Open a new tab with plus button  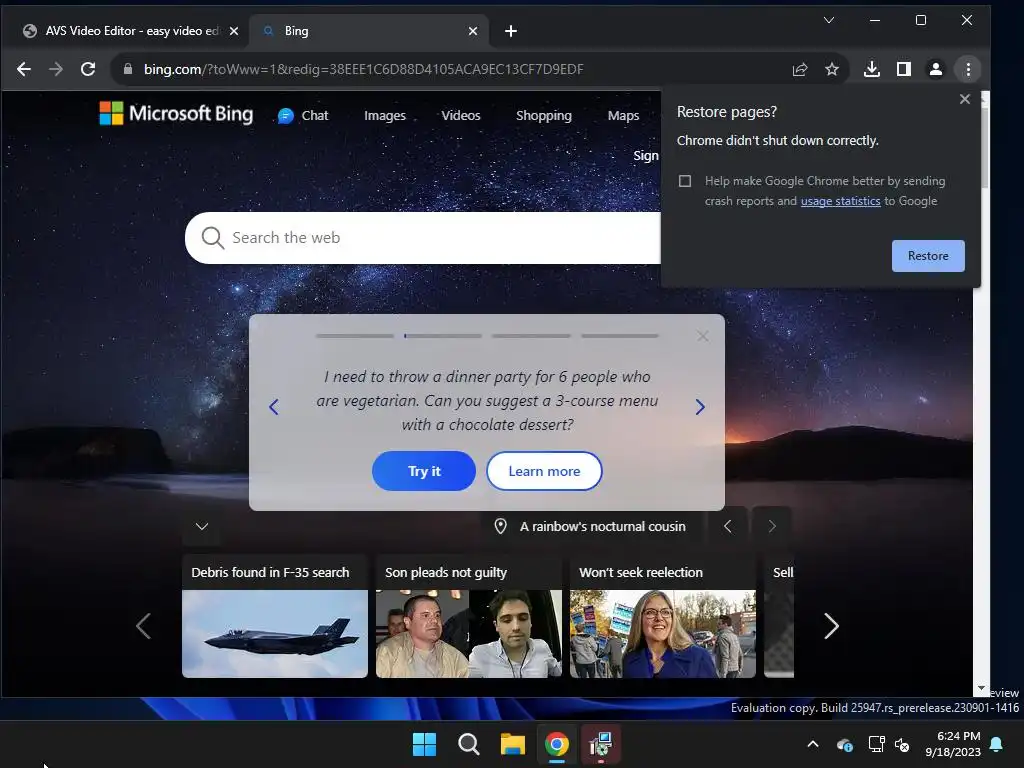point(511,31)
